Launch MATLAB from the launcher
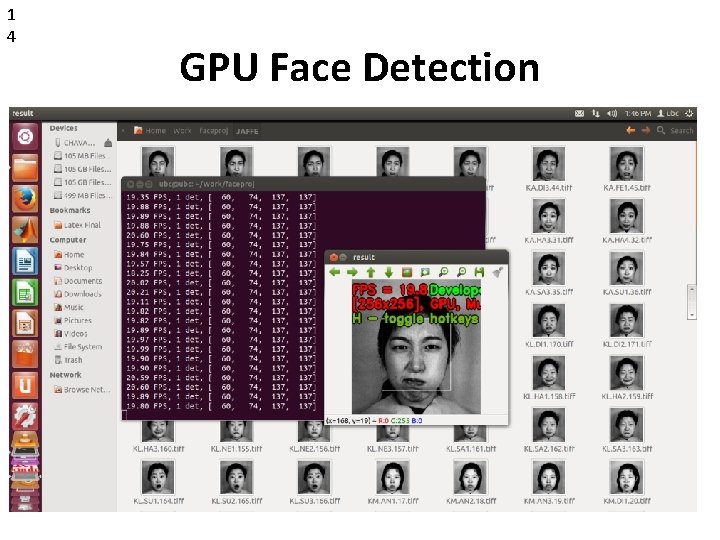Screen dimensions: 720x540 (25, 230)
